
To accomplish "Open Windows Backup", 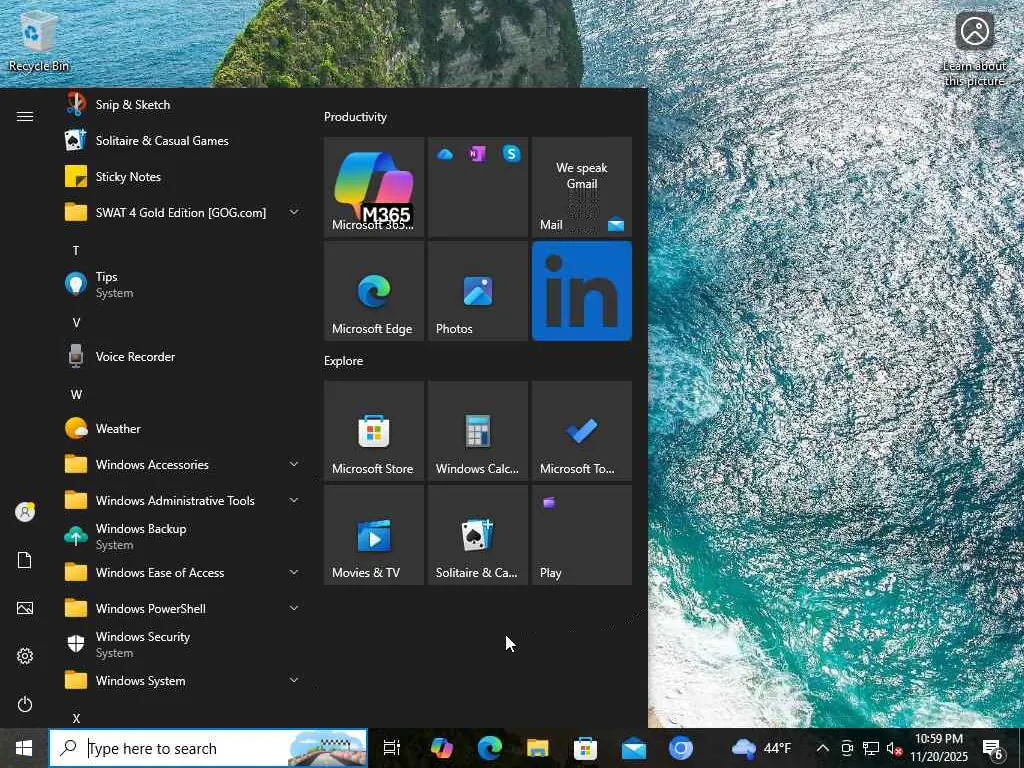I will [182, 536].
